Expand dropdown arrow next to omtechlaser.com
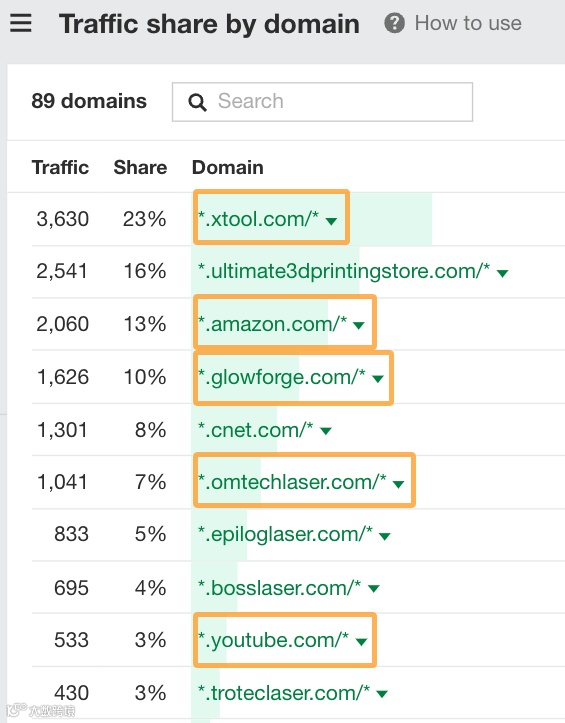Image resolution: width=565 pixels, height=723 pixels. (398, 484)
